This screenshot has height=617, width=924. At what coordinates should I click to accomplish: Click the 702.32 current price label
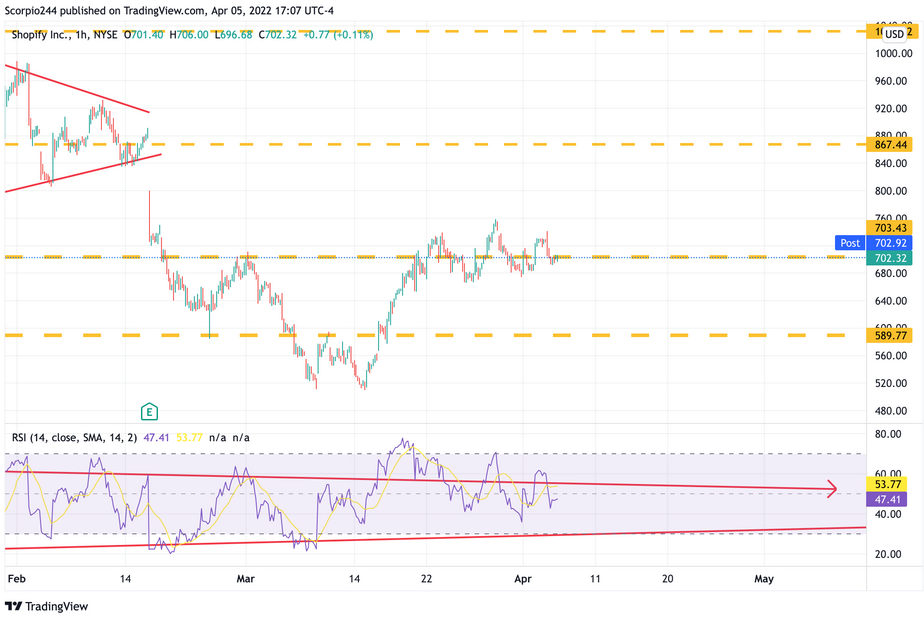pyautogui.click(x=890, y=258)
